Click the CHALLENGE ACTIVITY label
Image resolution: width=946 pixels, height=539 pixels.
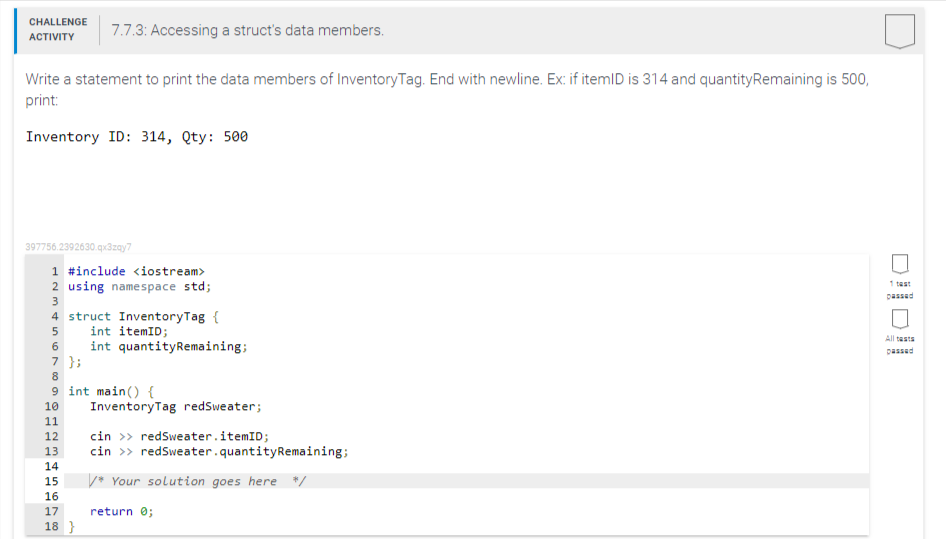point(58,29)
